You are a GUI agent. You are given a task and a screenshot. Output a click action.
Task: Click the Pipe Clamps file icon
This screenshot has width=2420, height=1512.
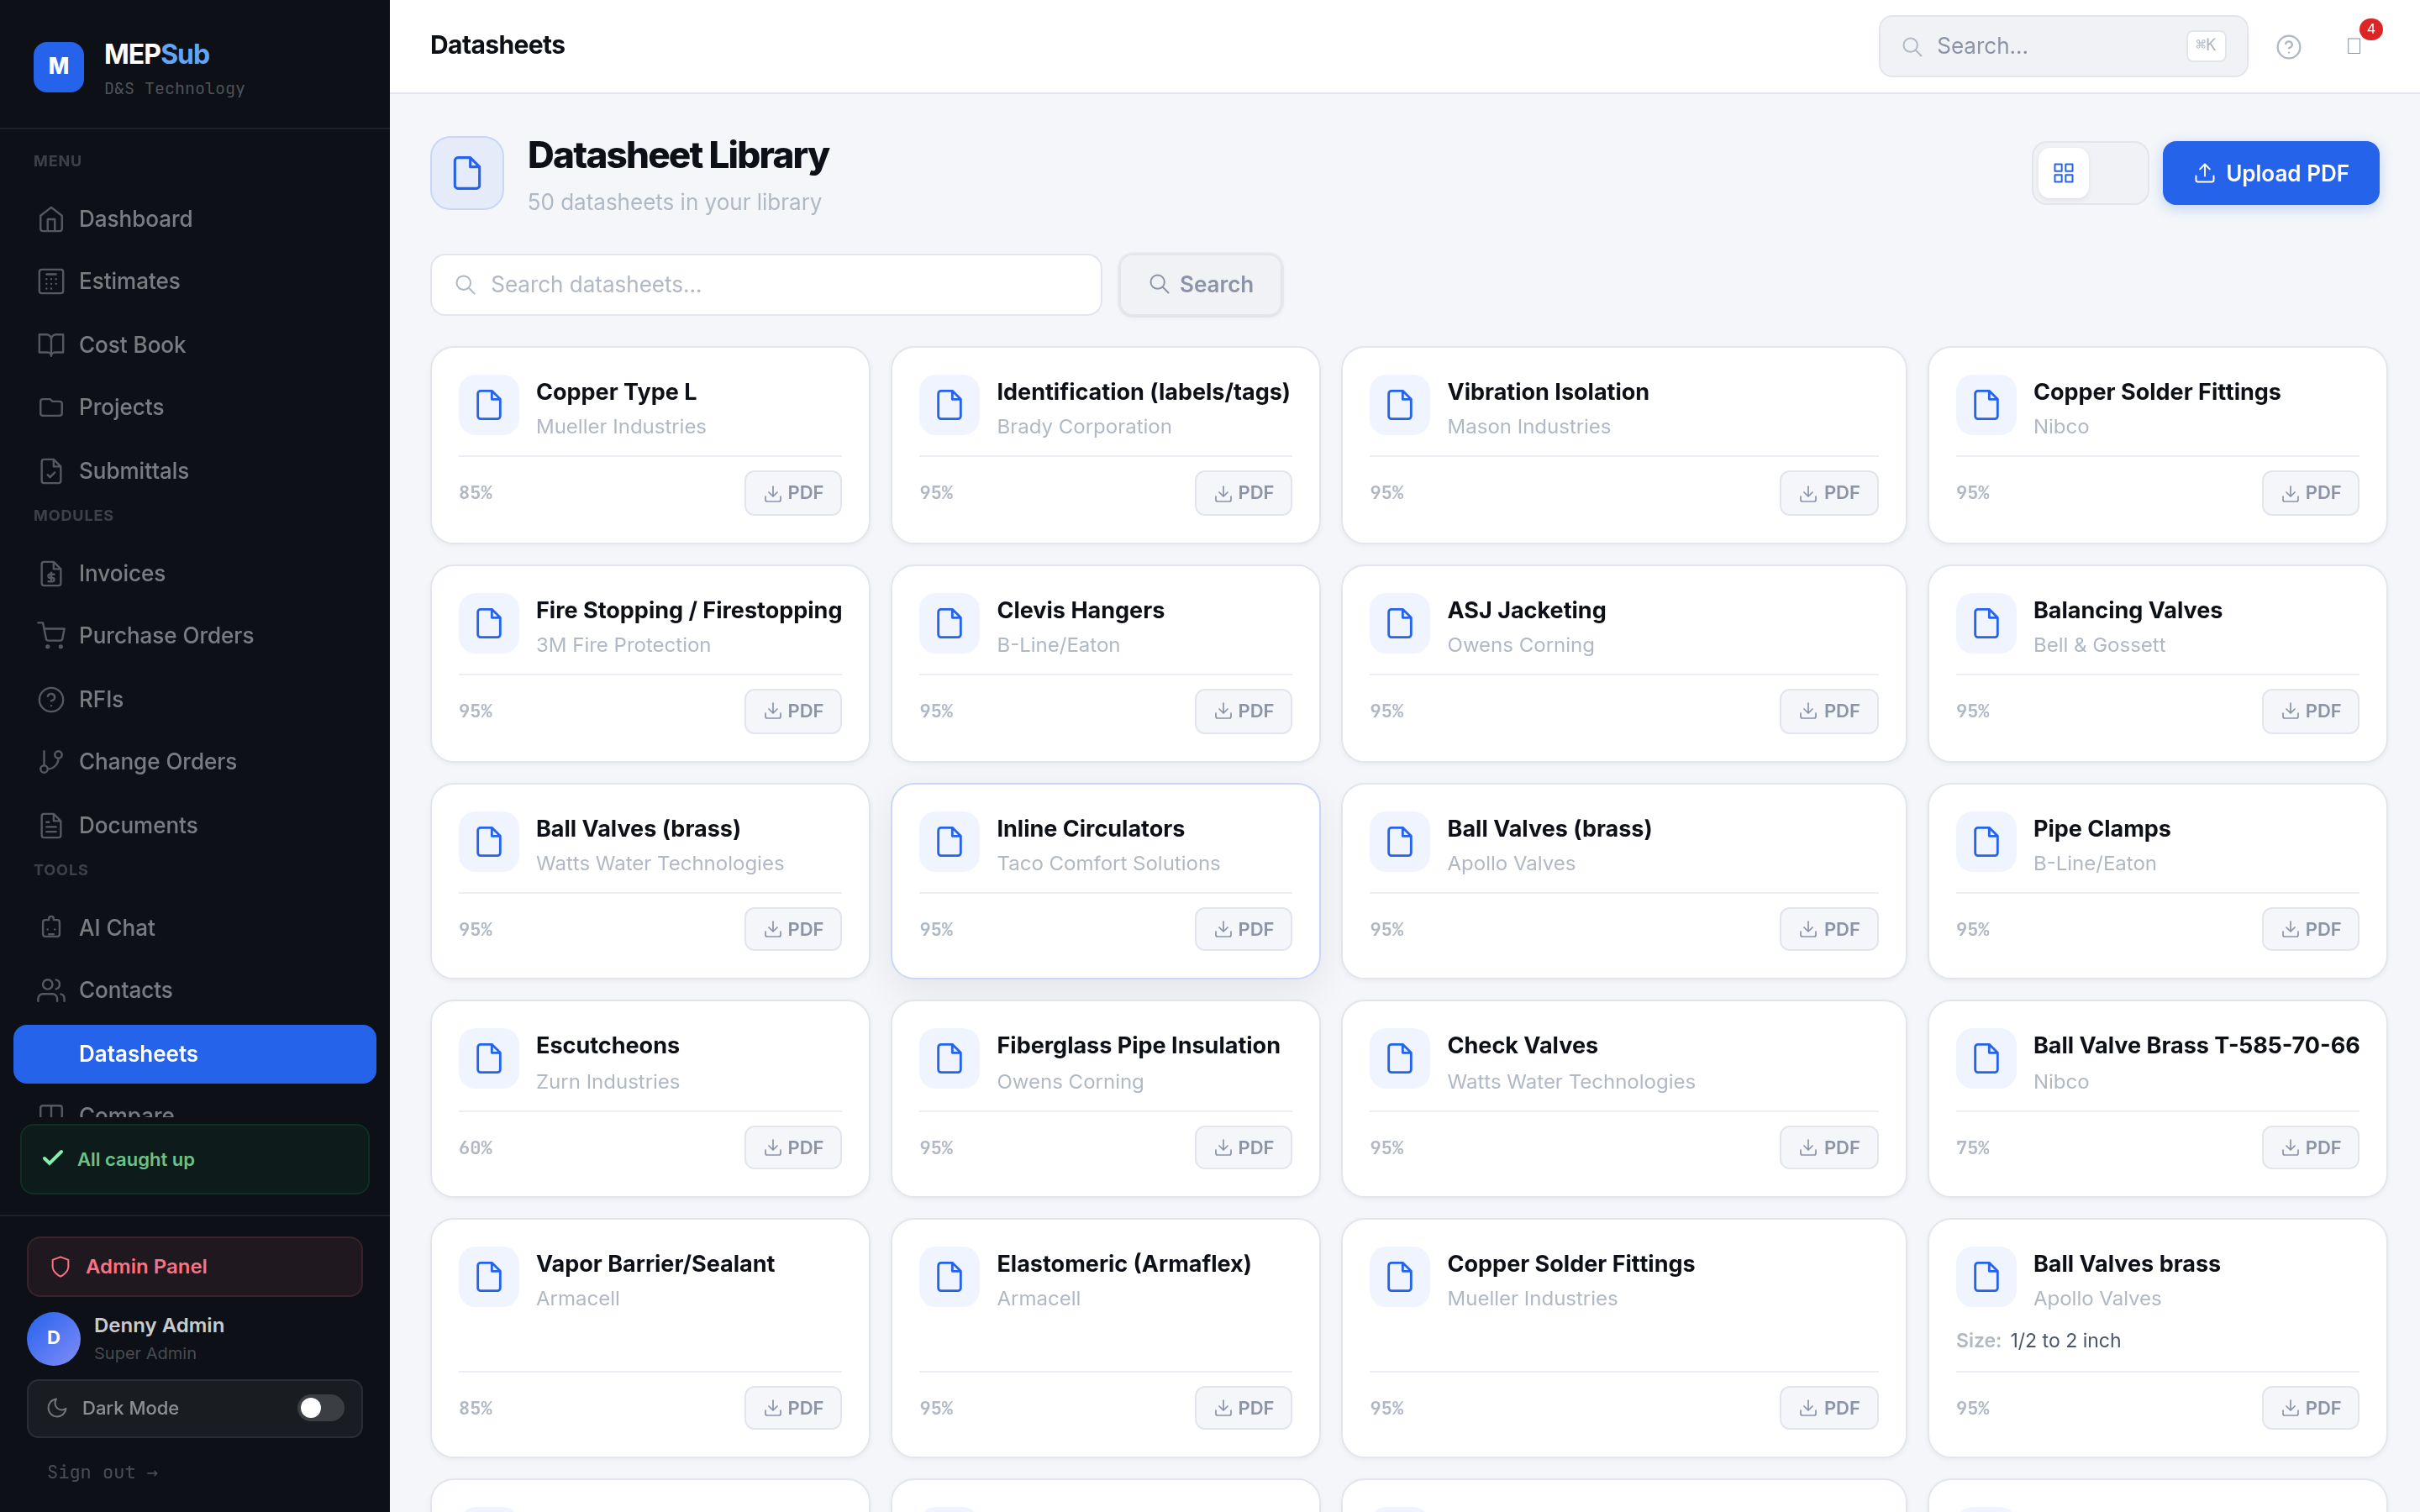click(x=1986, y=842)
